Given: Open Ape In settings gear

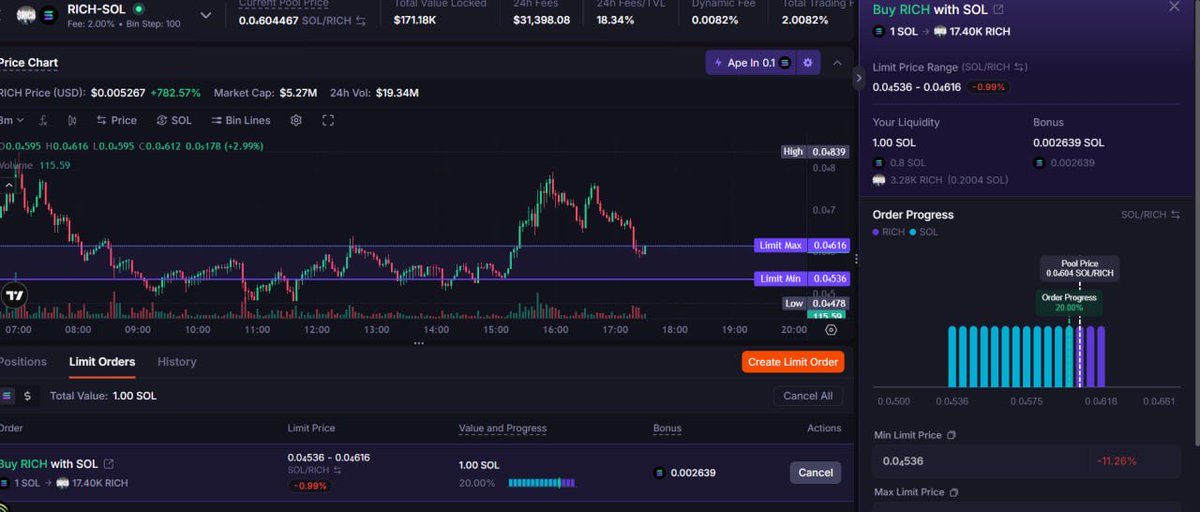Looking at the screenshot, I should [x=808, y=63].
